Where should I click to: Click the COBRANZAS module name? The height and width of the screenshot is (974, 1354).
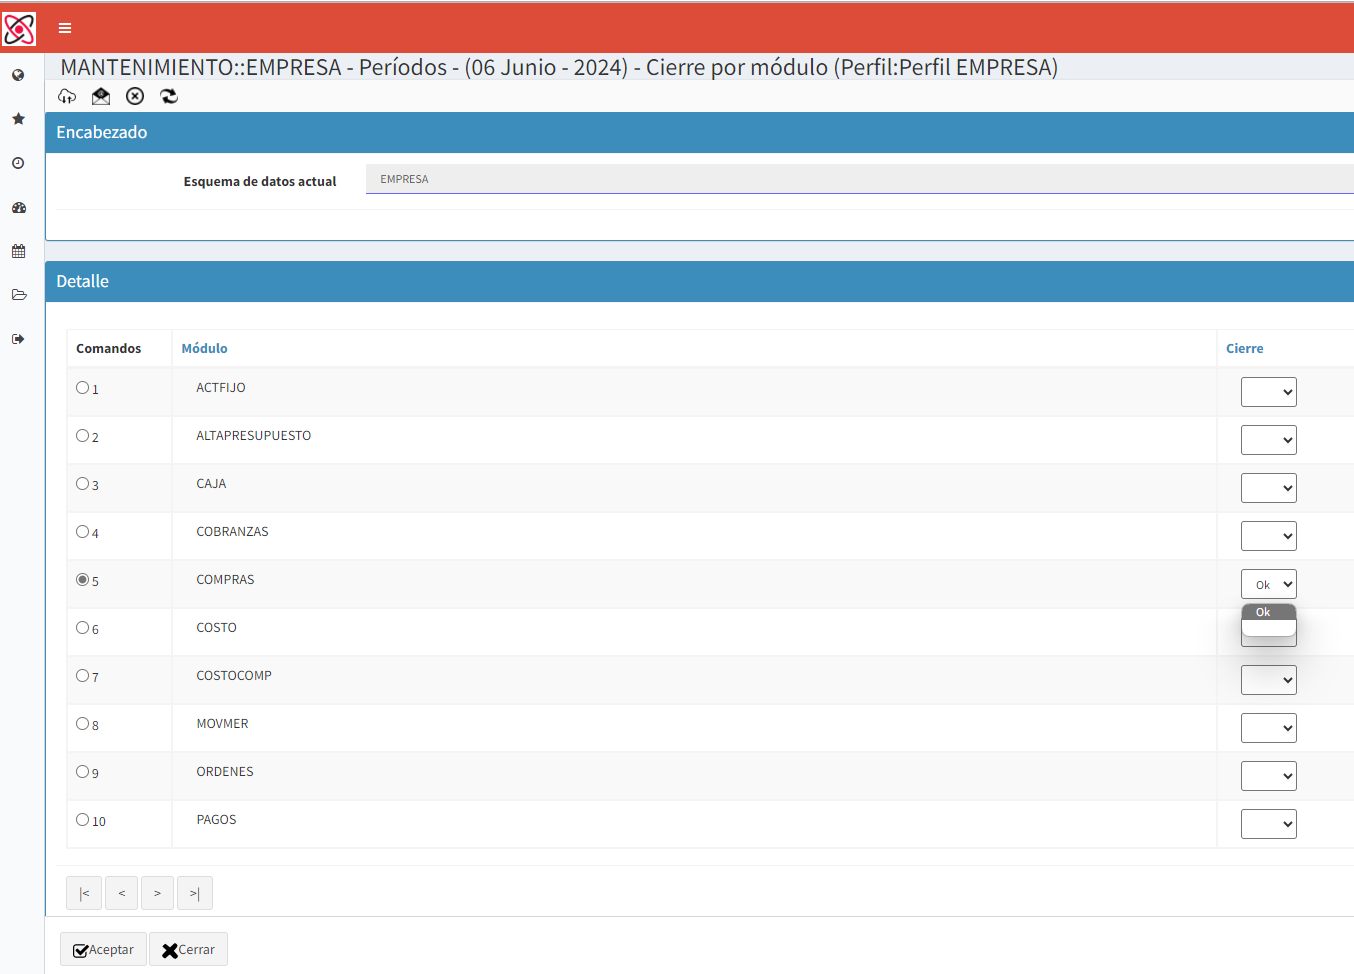point(232,532)
